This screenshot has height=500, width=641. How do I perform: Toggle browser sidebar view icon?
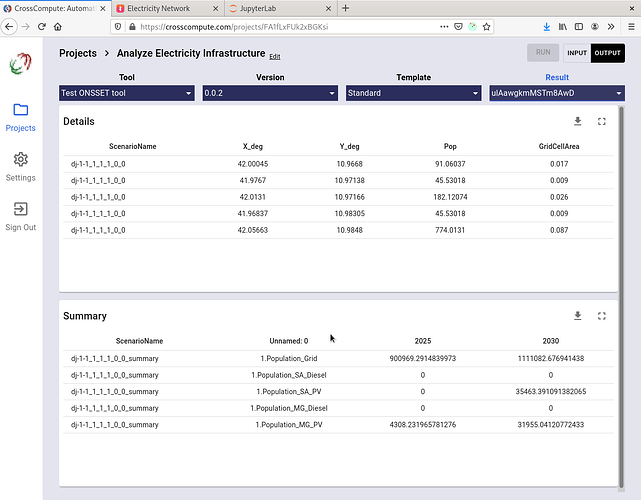[579, 27]
